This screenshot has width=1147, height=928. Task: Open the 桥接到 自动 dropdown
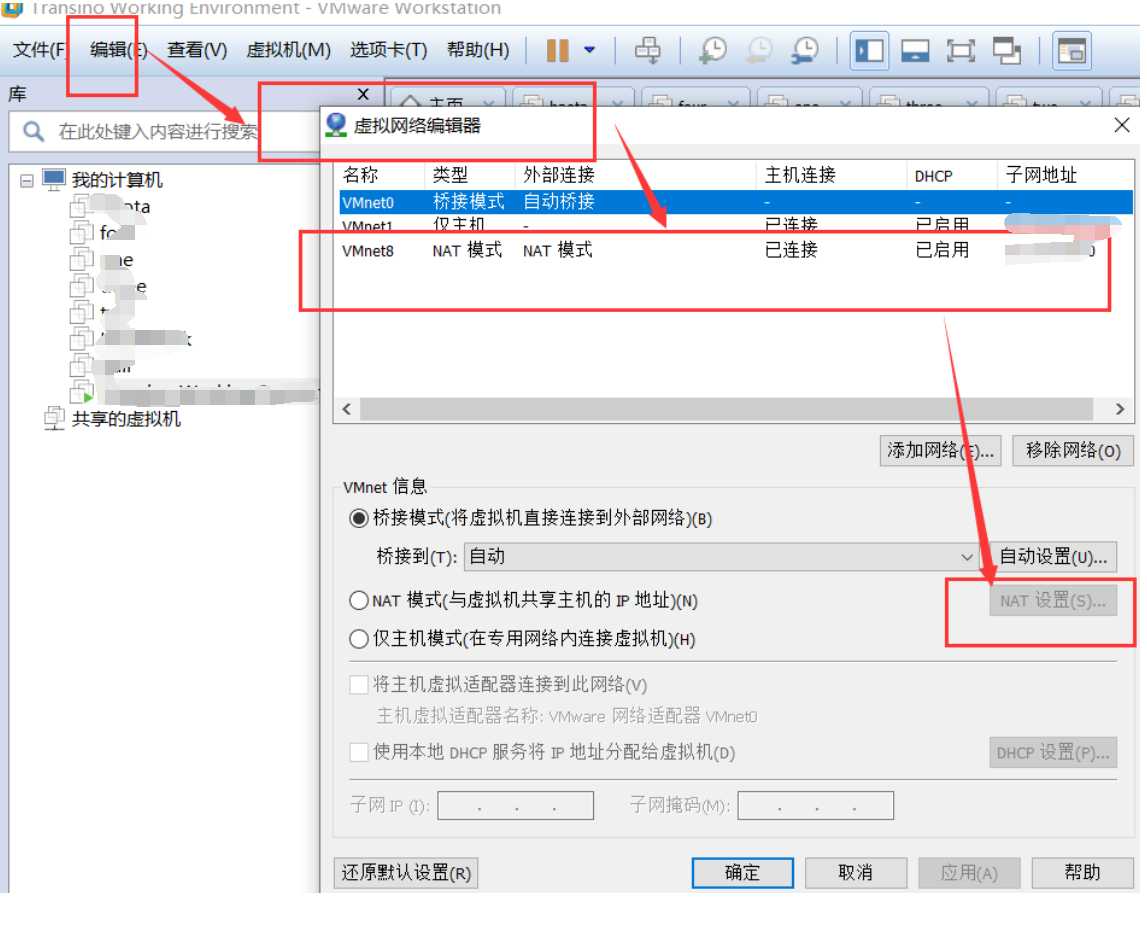point(720,557)
